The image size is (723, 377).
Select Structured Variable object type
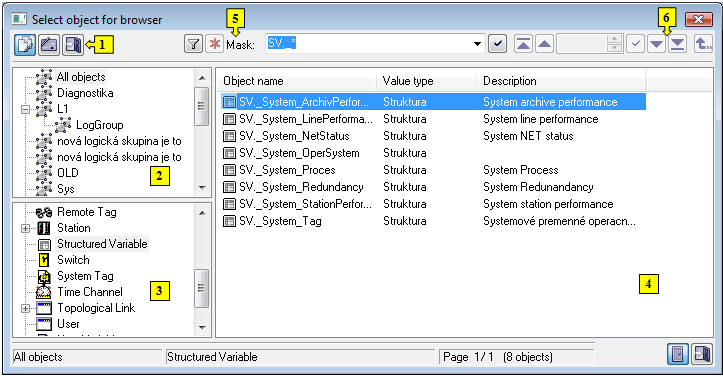pyautogui.click(x=102, y=244)
